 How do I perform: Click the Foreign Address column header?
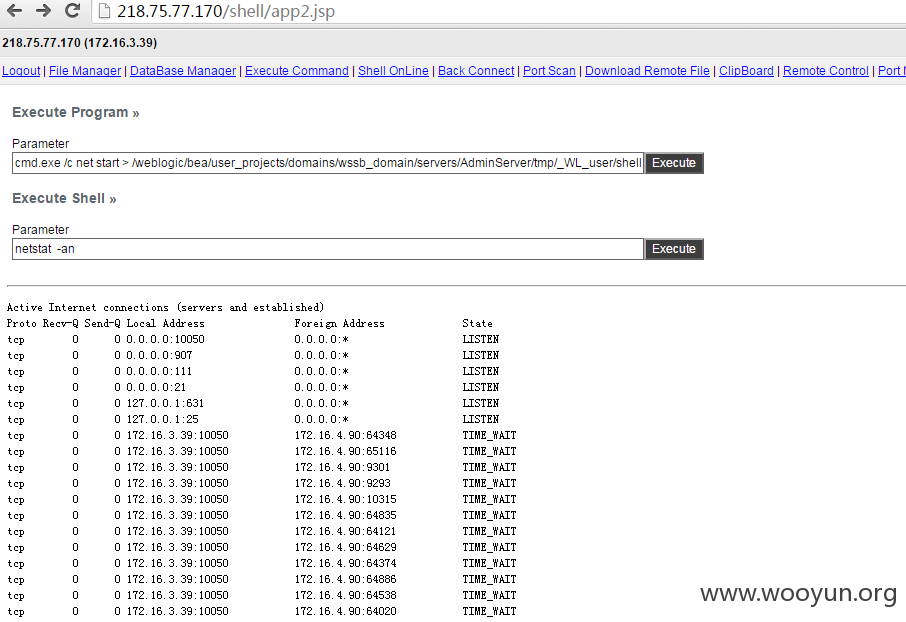pyautogui.click(x=339, y=324)
